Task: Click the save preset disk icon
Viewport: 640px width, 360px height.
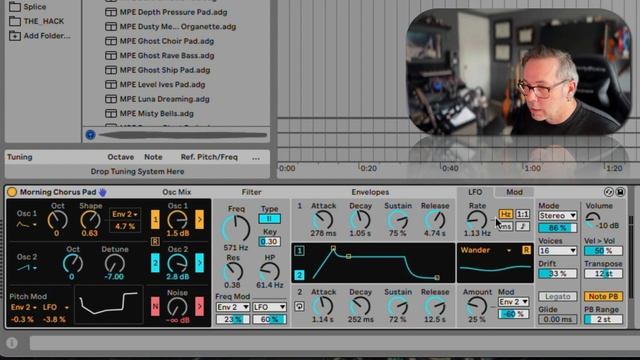Action: (x=620, y=192)
